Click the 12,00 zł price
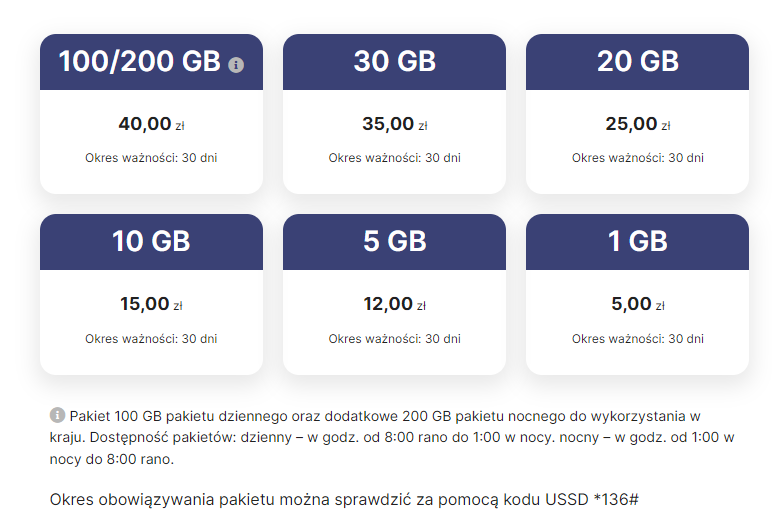 pyautogui.click(x=394, y=304)
